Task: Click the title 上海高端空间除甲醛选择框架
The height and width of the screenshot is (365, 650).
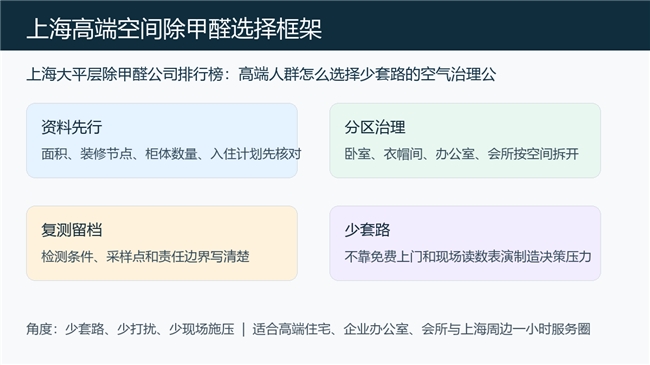Action: pyautogui.click(x=174, y=29)
